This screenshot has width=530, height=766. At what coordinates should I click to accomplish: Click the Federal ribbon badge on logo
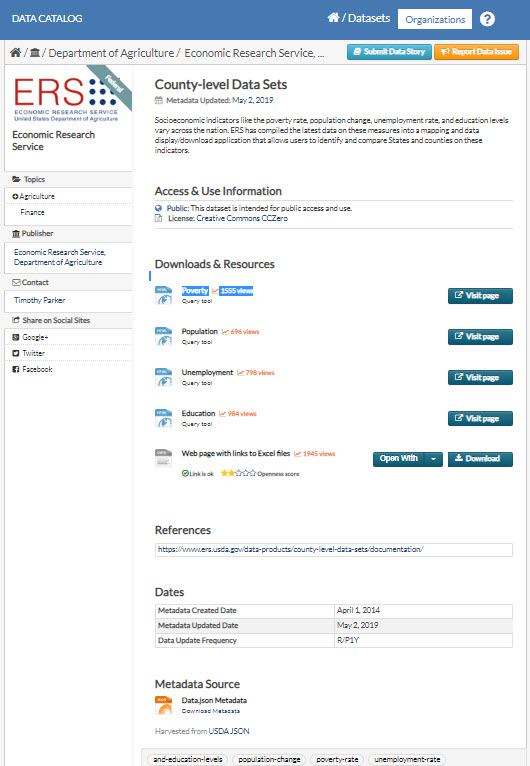click(113, 84)
